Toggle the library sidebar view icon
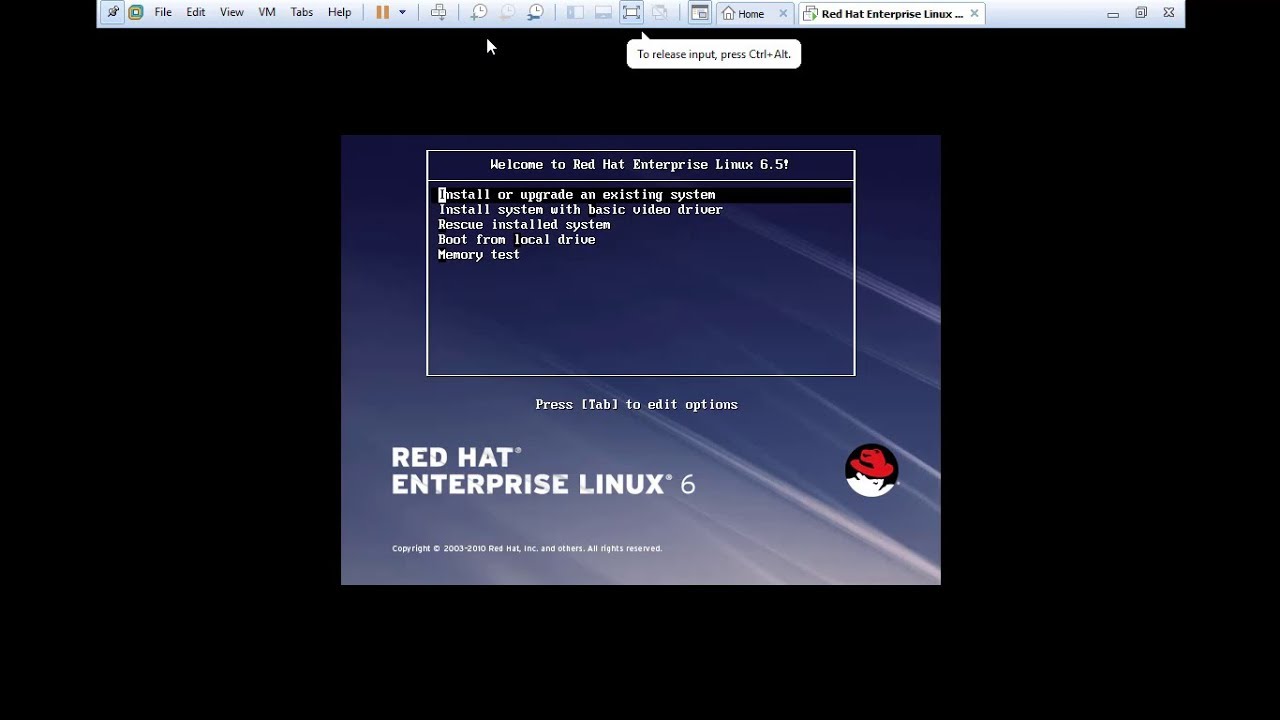Screen dimensions: 1280x720 [575, 13]
